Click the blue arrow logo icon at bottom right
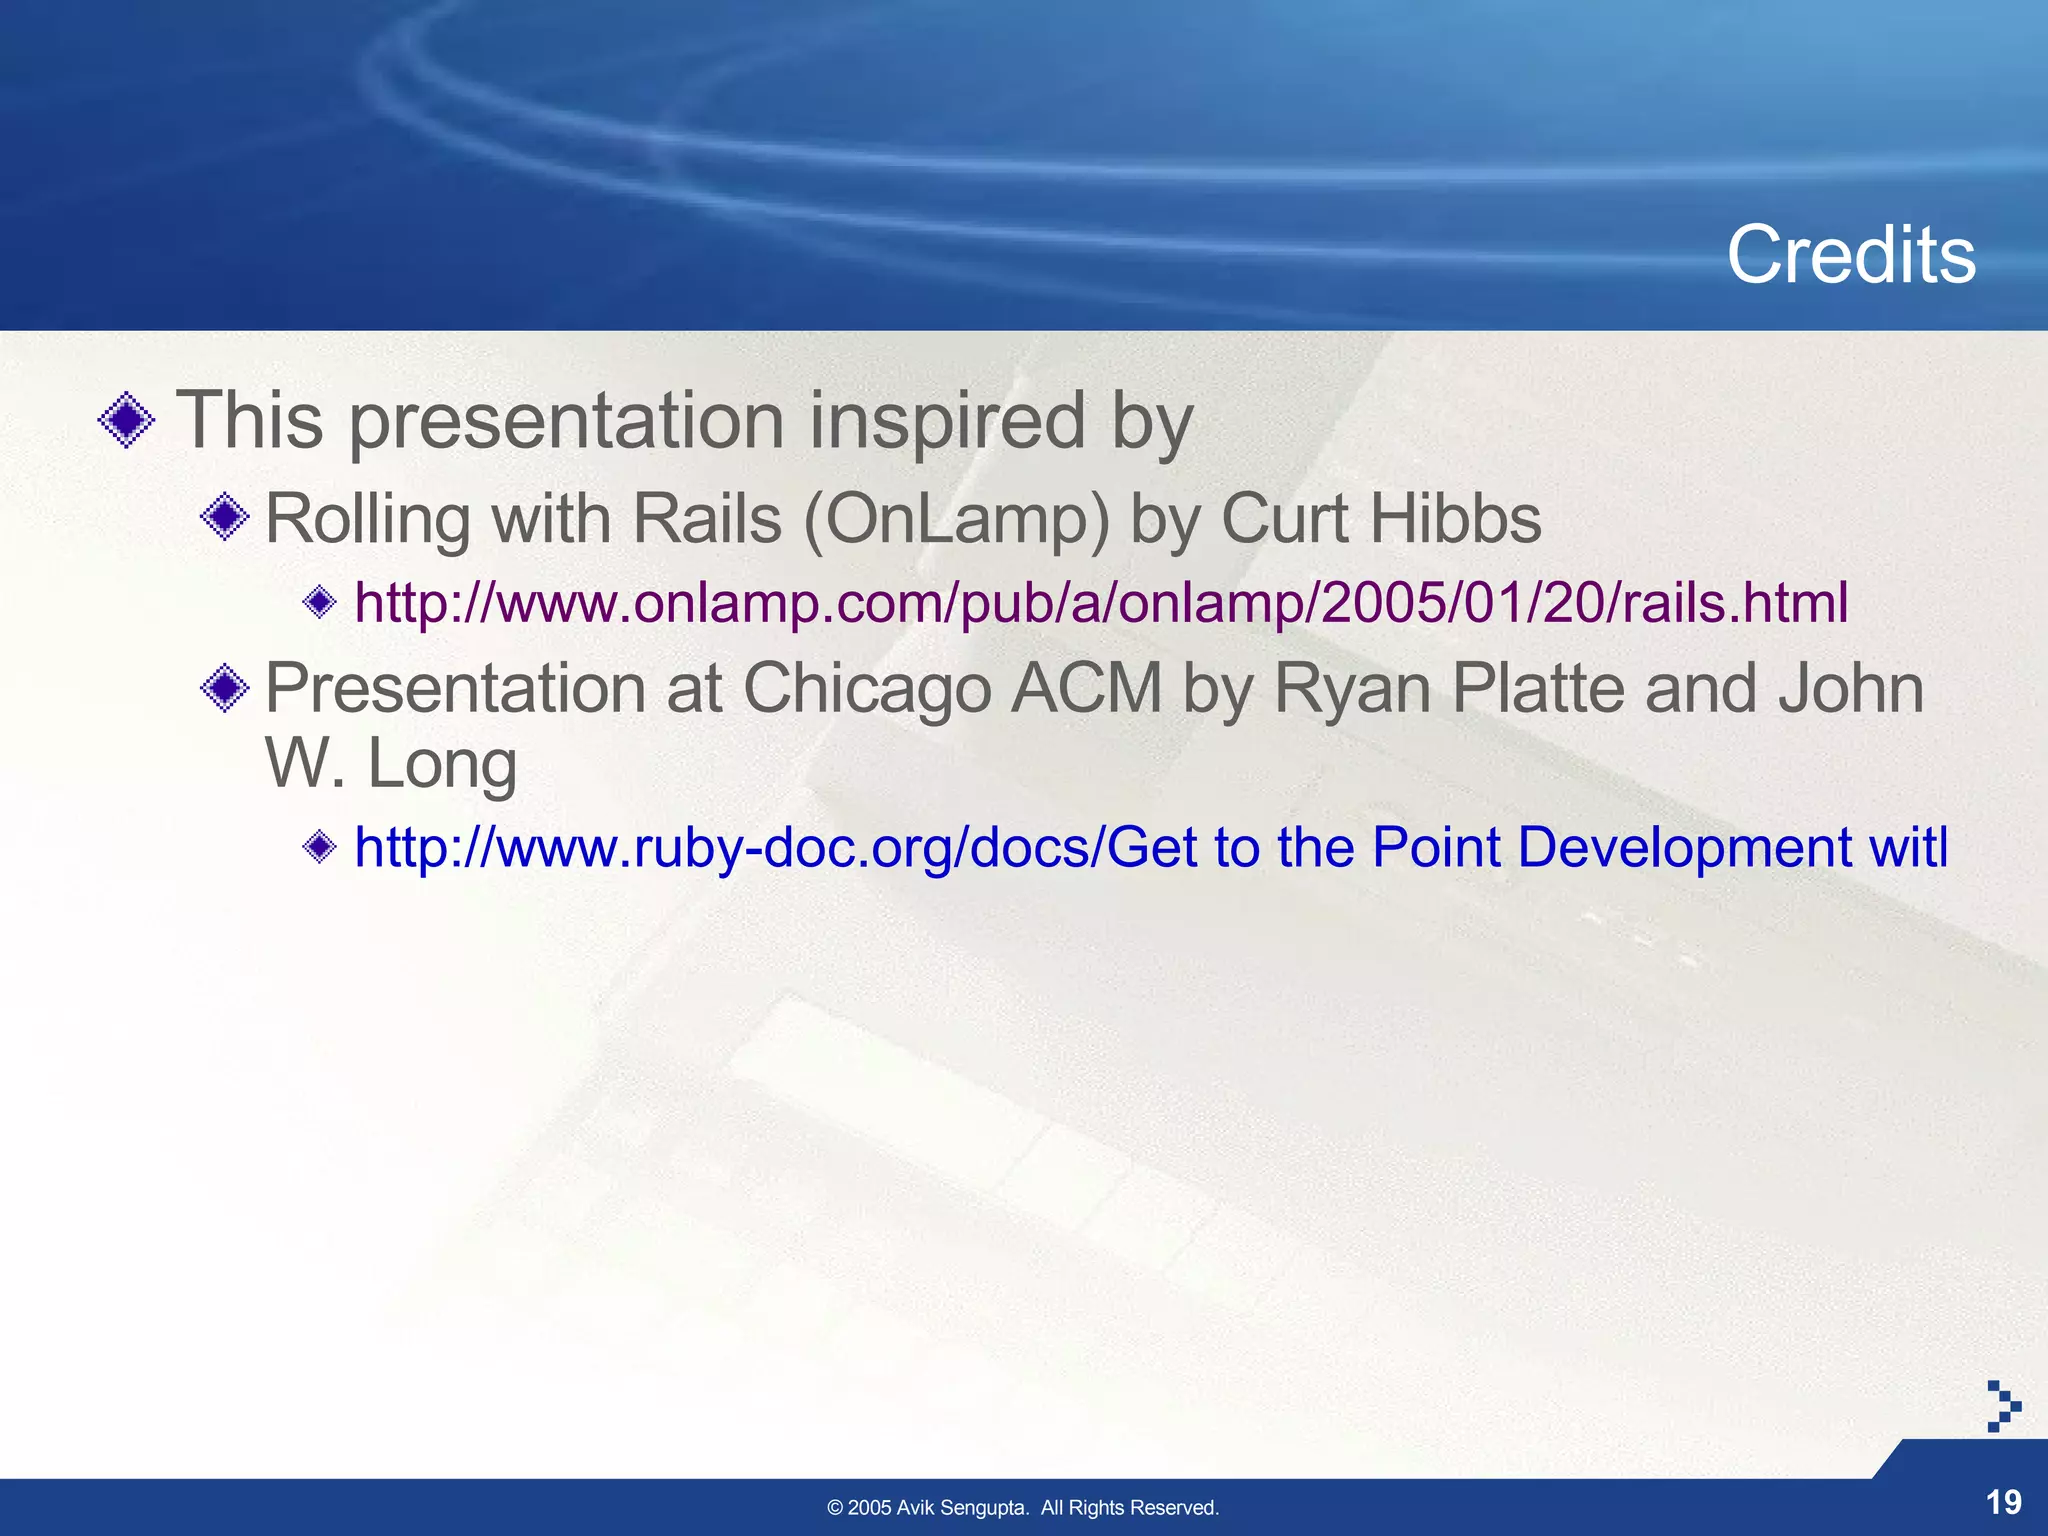Image resolution: width=2048 pixels, height=1536 pixels. 2003,1406
